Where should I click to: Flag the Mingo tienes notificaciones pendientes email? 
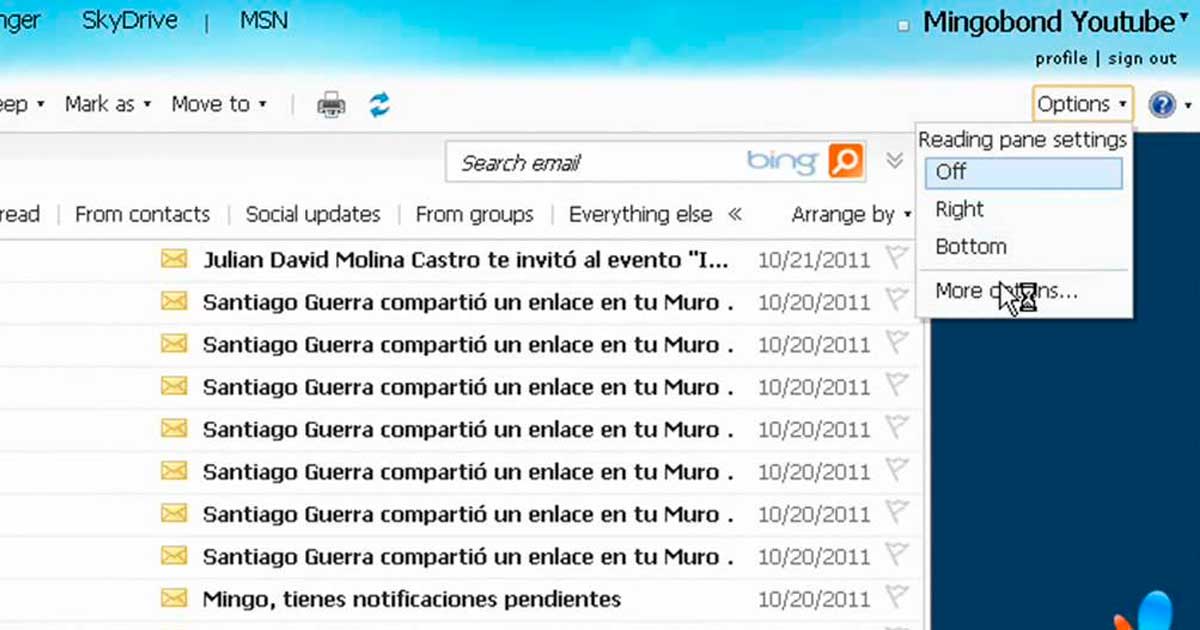(897, 597)
